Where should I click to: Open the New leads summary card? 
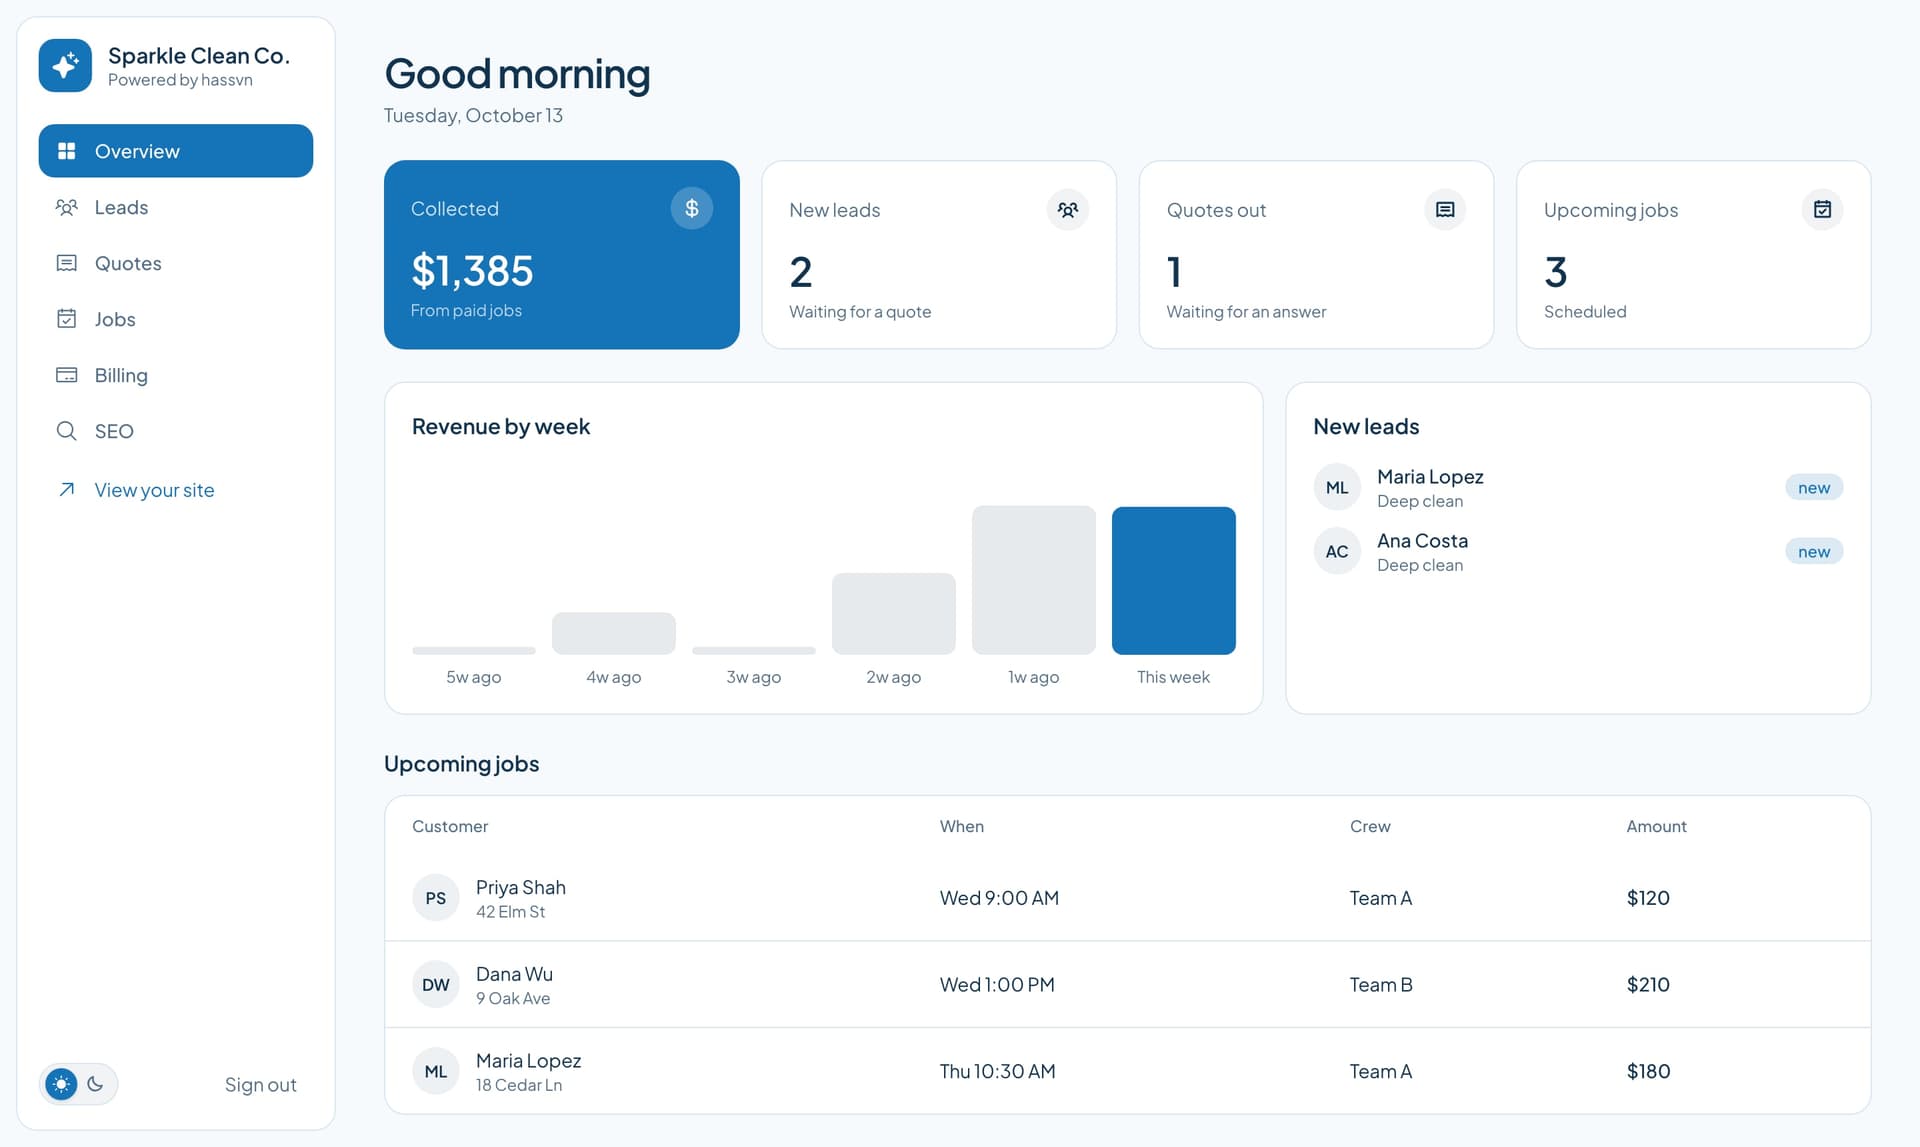click(939, 255)
